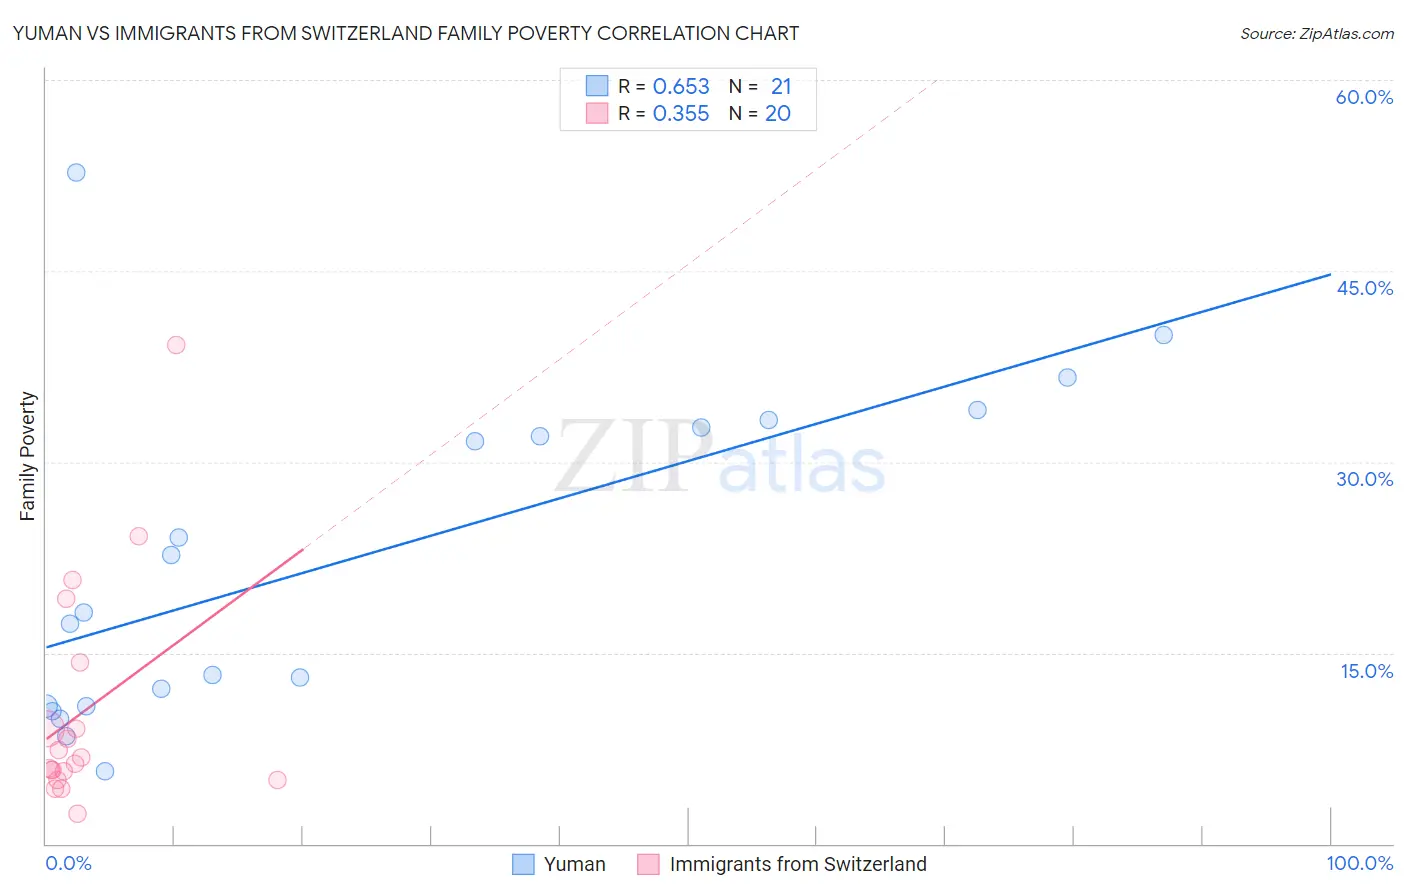Click the 100.0% x-axis label
Screen dimensions: 1406x892
(1360, 863)
